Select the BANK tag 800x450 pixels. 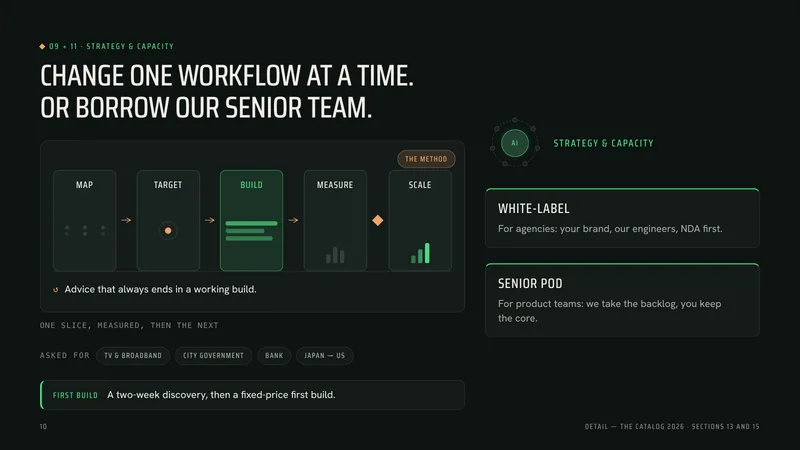pos(274,356)
